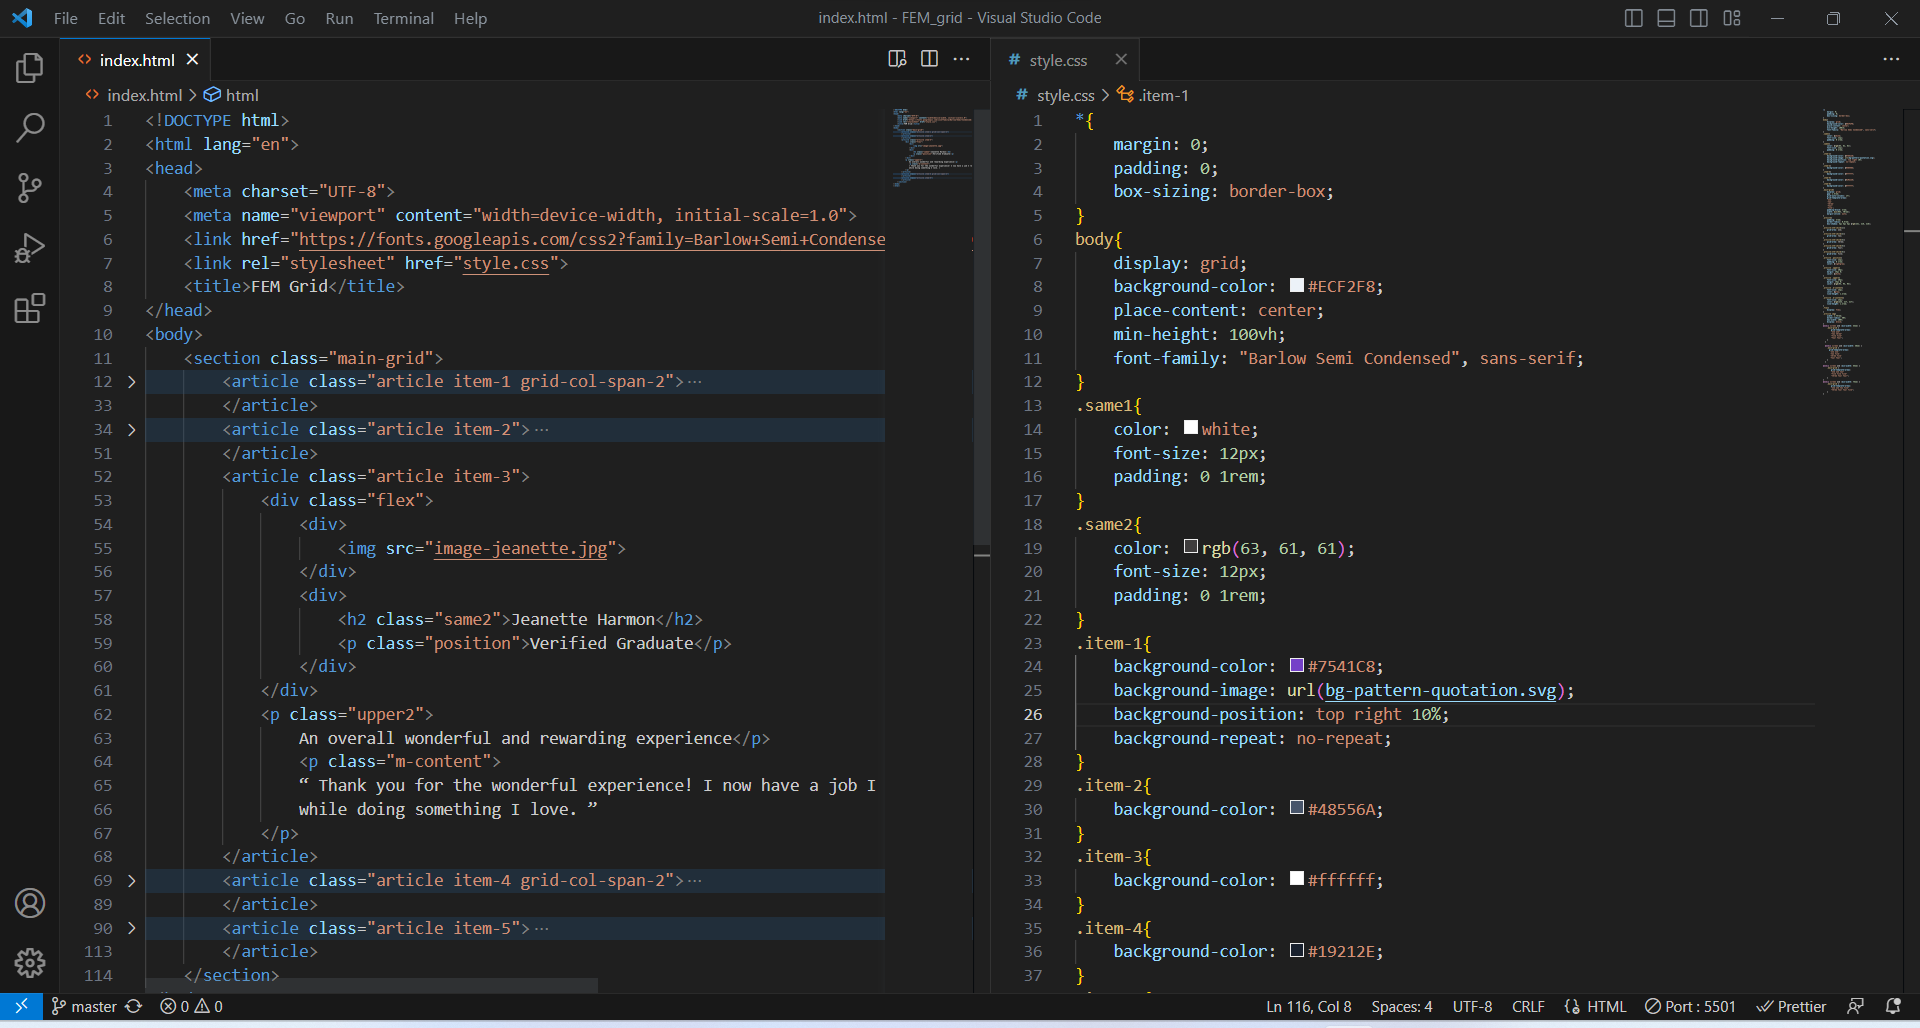Open the Run and Debug view
The width and height of the screenshot is (1920, 1028).
click(29, 248)
